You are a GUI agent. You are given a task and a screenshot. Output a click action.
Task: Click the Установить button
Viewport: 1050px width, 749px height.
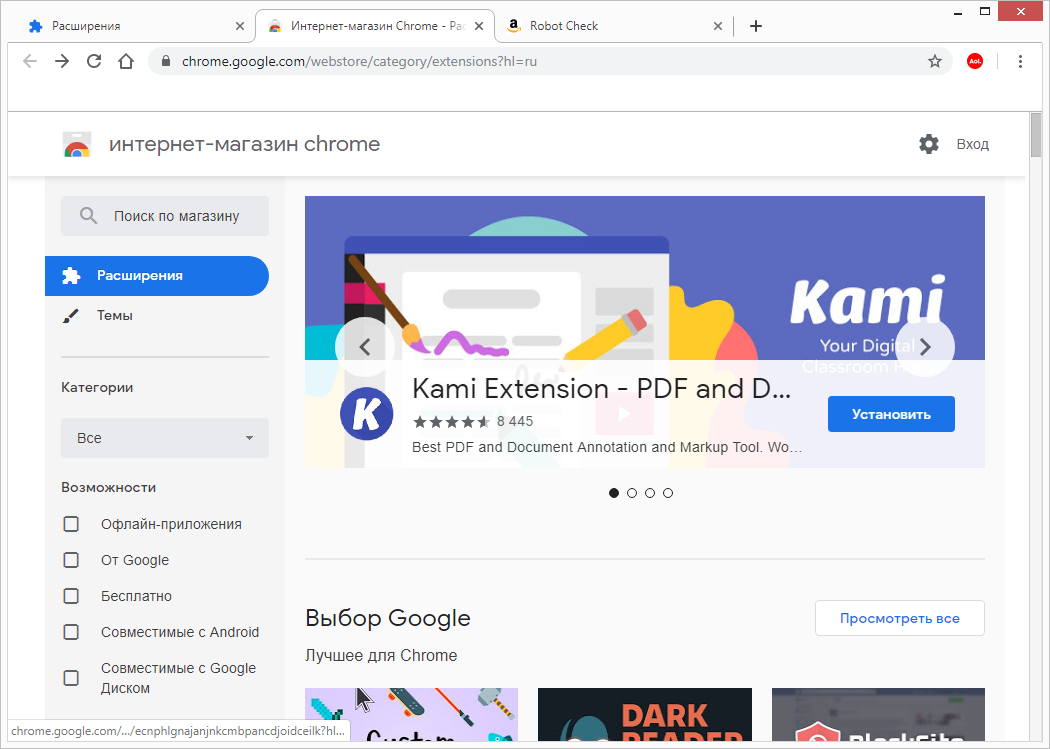[891, 414]
